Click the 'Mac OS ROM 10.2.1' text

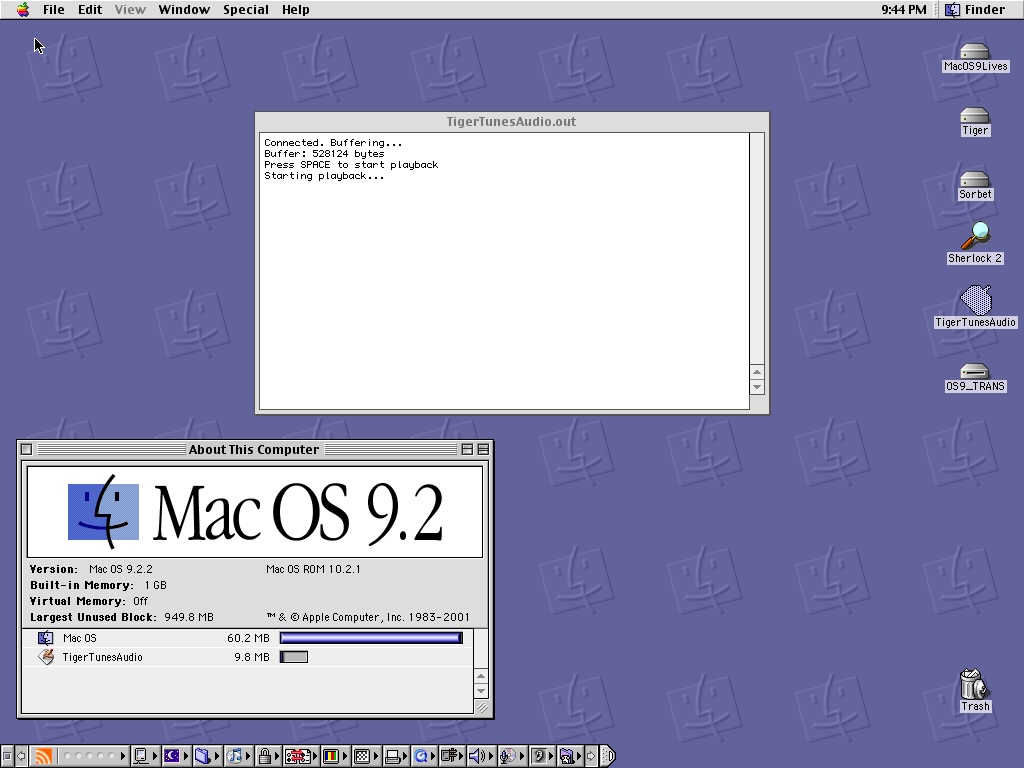[x=313, y=569]
